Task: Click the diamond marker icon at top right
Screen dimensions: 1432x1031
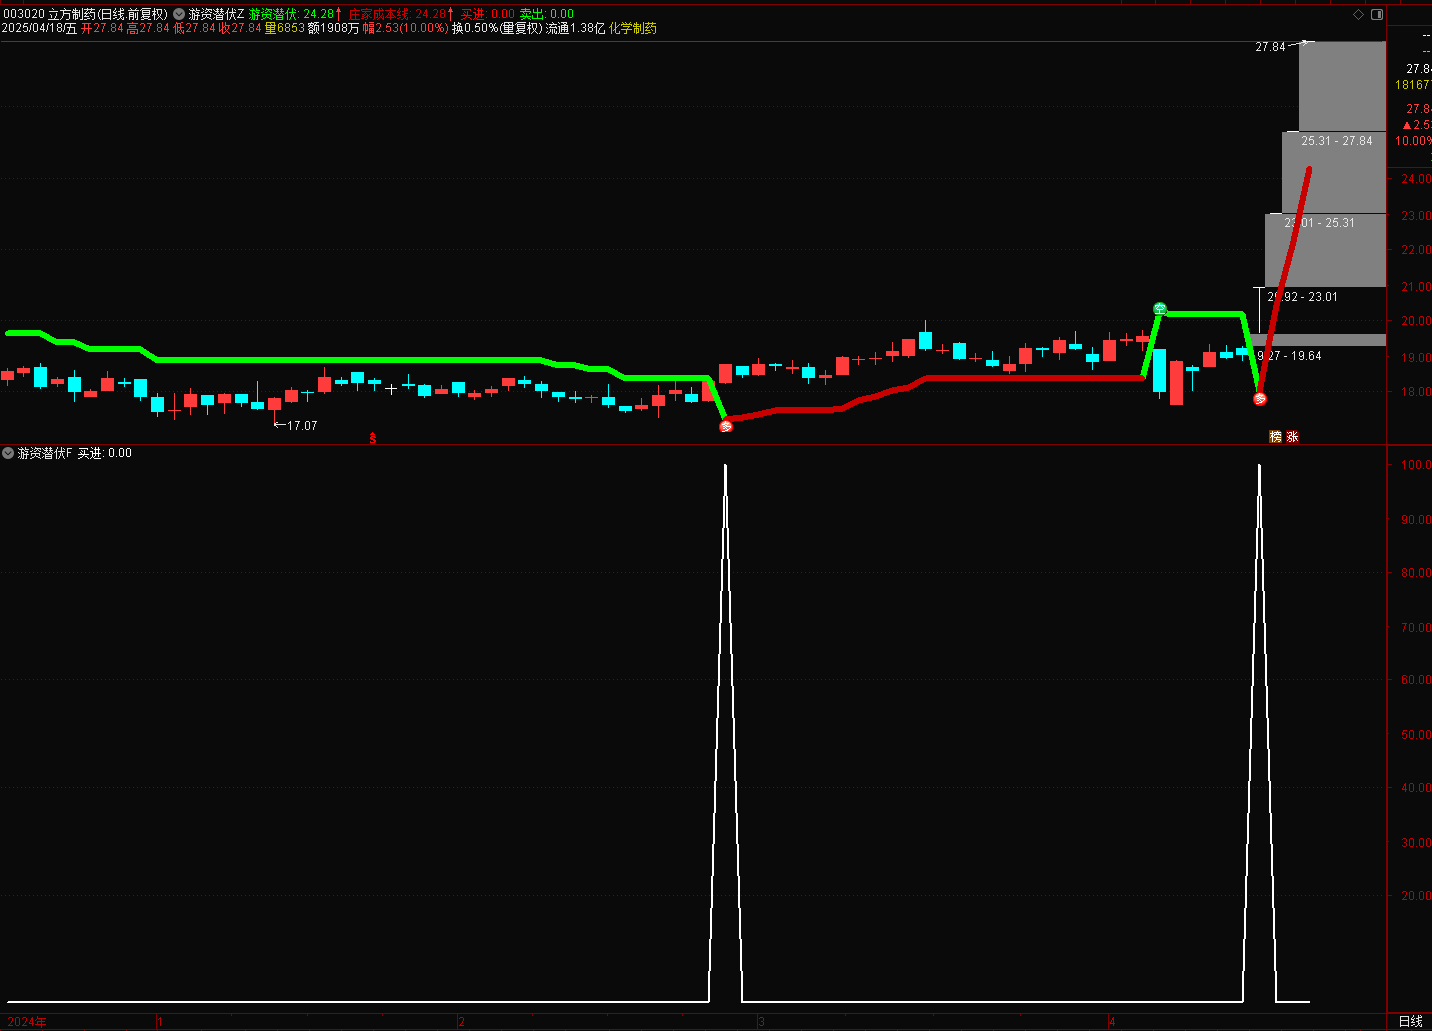Action: pyautogui.click(x=1358, y=14)
